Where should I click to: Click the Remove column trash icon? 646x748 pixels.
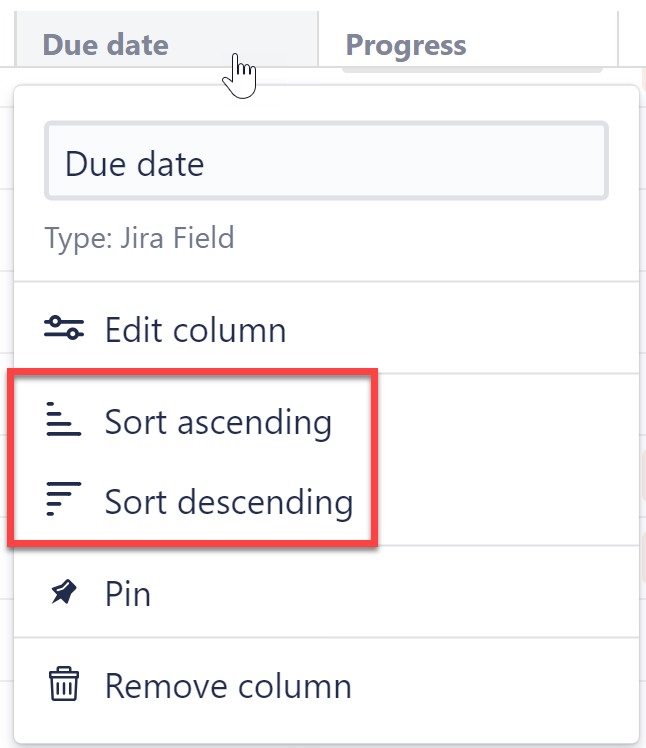[x=64, y=686]
